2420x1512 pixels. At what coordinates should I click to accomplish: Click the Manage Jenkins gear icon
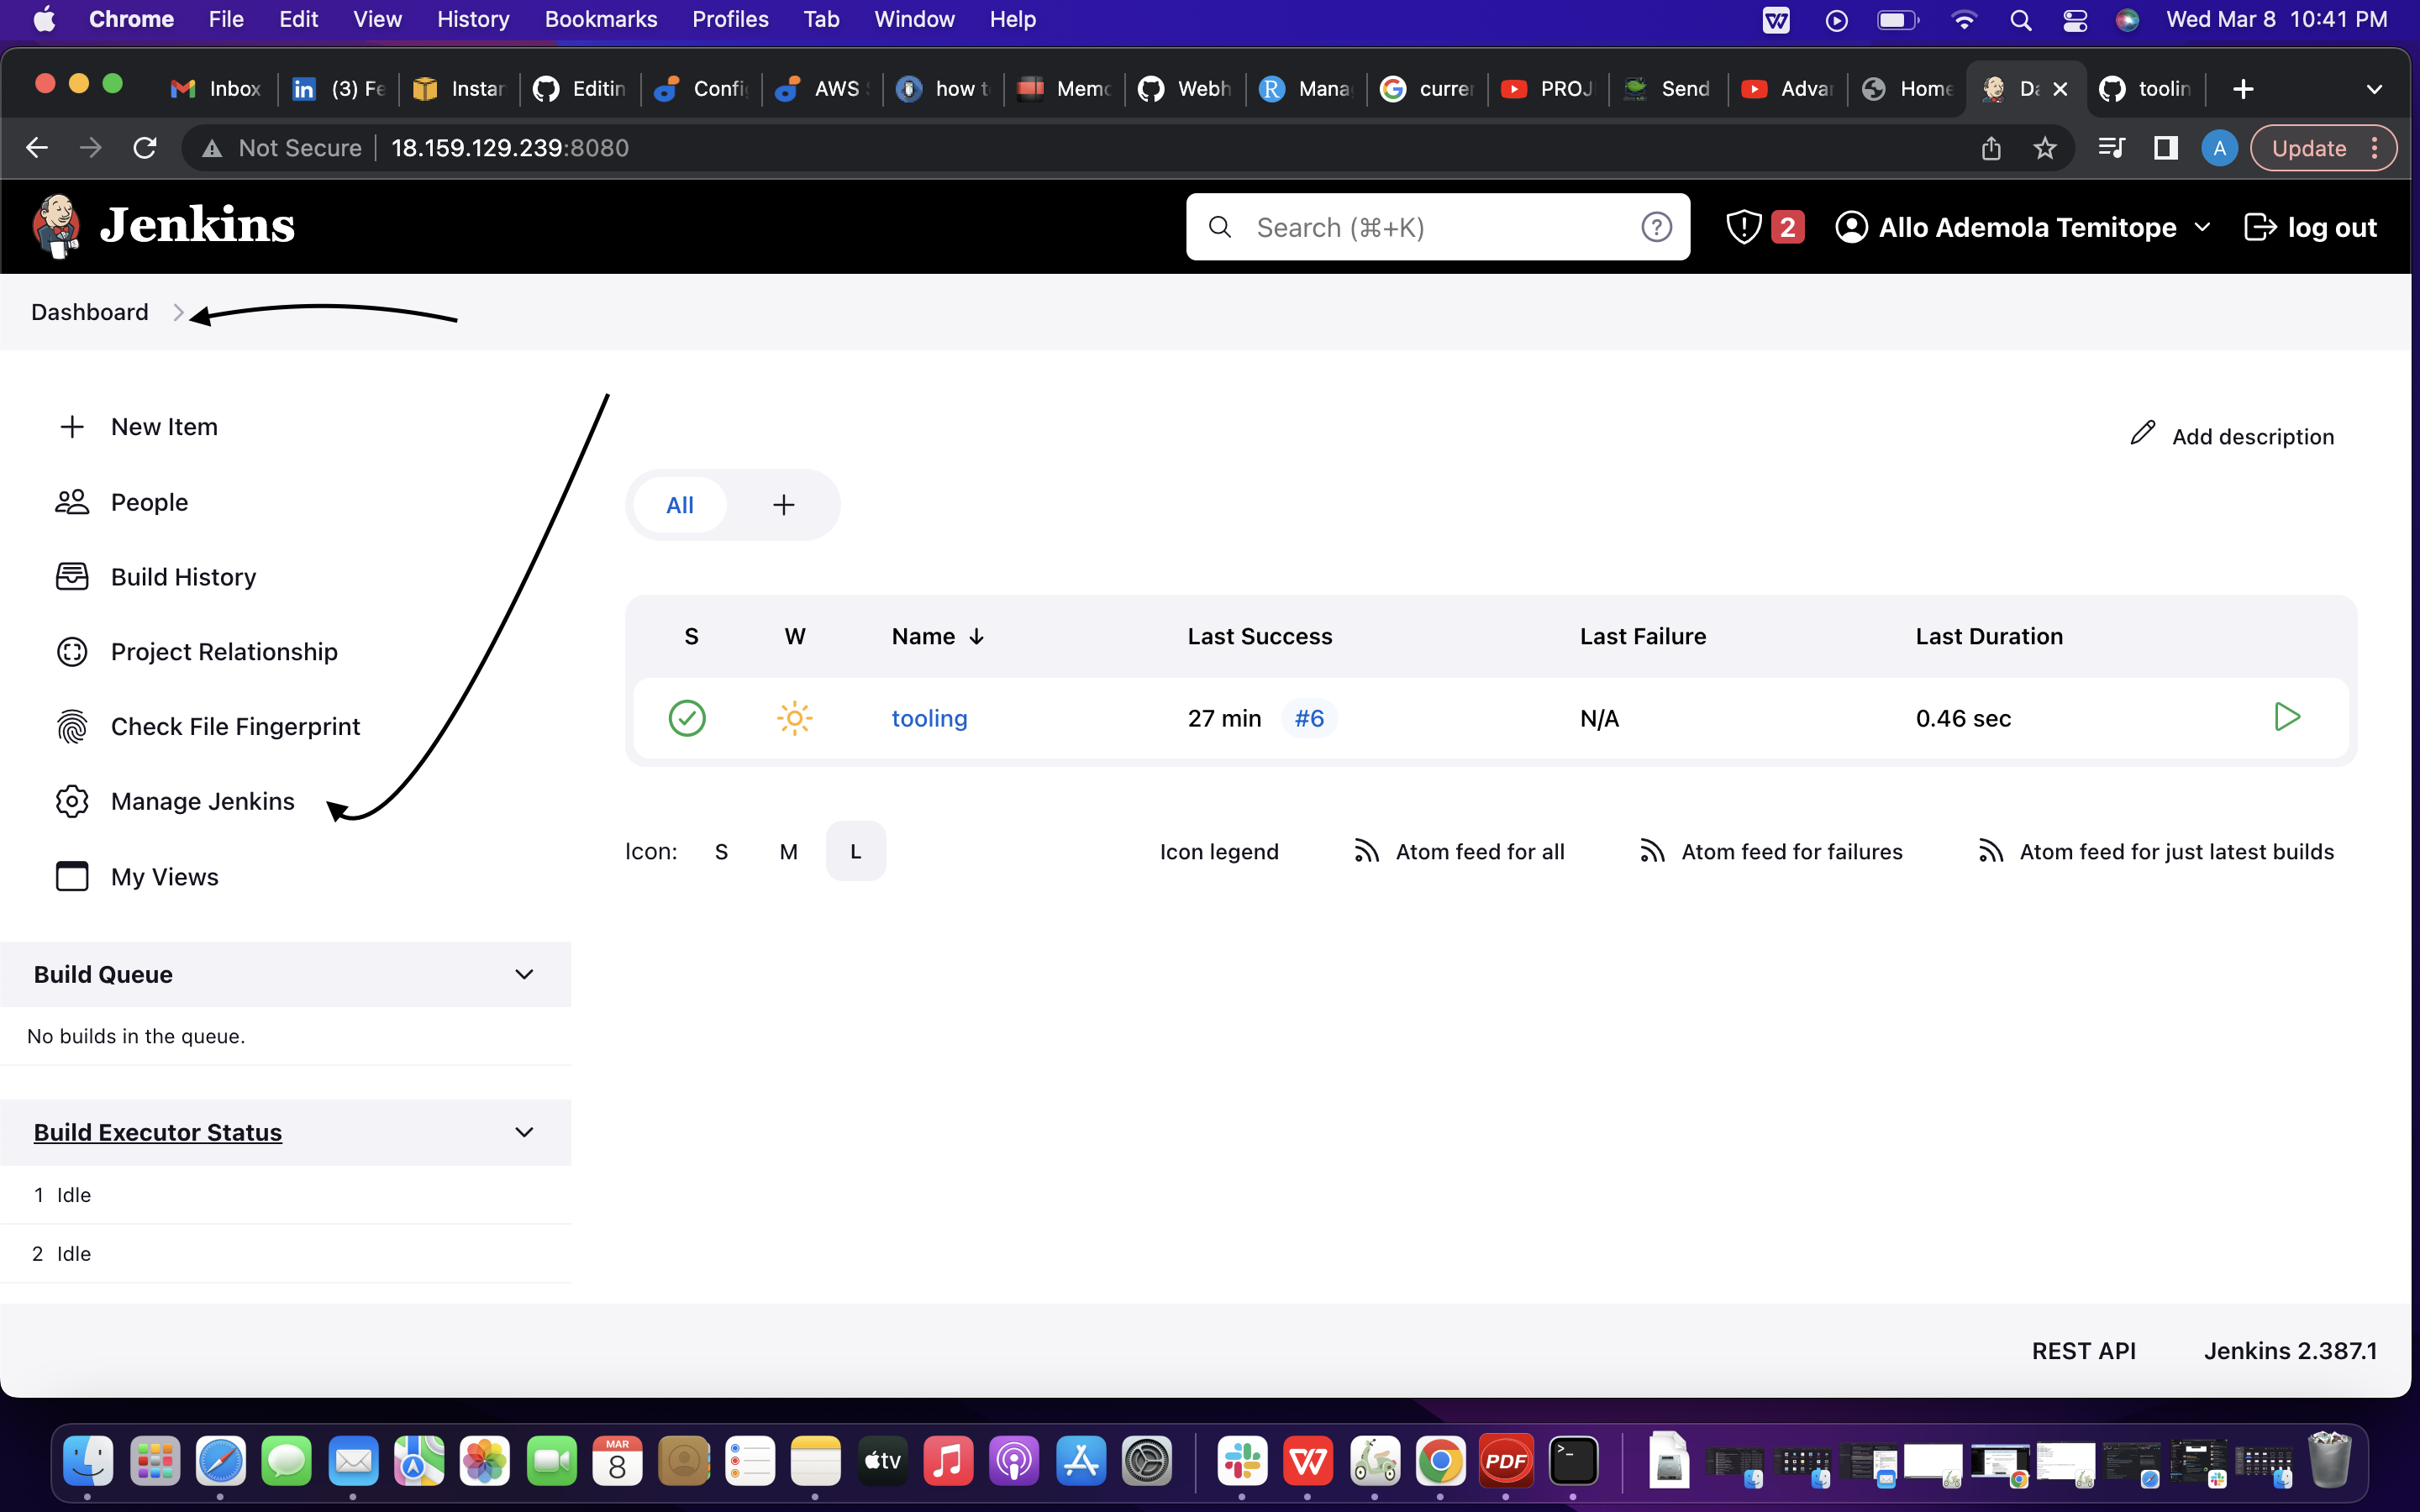[72, 801]
